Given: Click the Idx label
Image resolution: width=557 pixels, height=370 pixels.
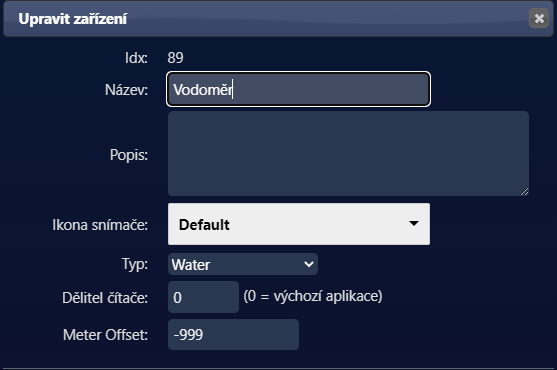Looking at the screenshot, I should coord(136,58).
